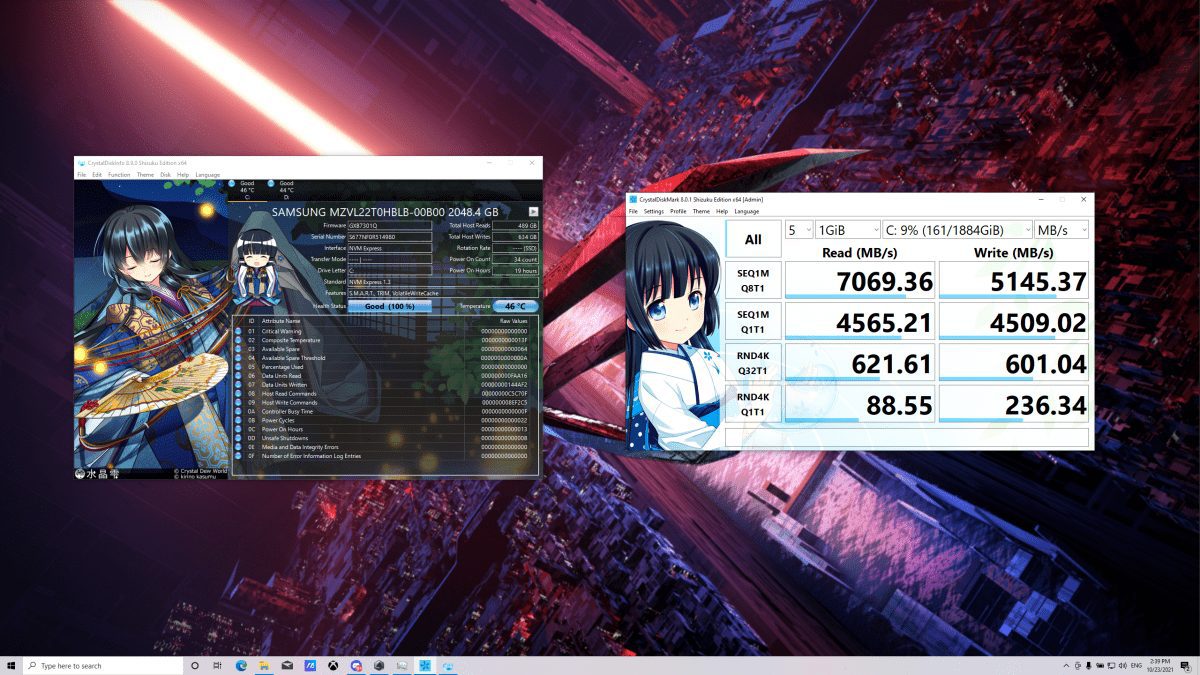Screen dimensions: 1200x675
Task: Click the 46 °C temperature button
Action: [x=515, y=306]
